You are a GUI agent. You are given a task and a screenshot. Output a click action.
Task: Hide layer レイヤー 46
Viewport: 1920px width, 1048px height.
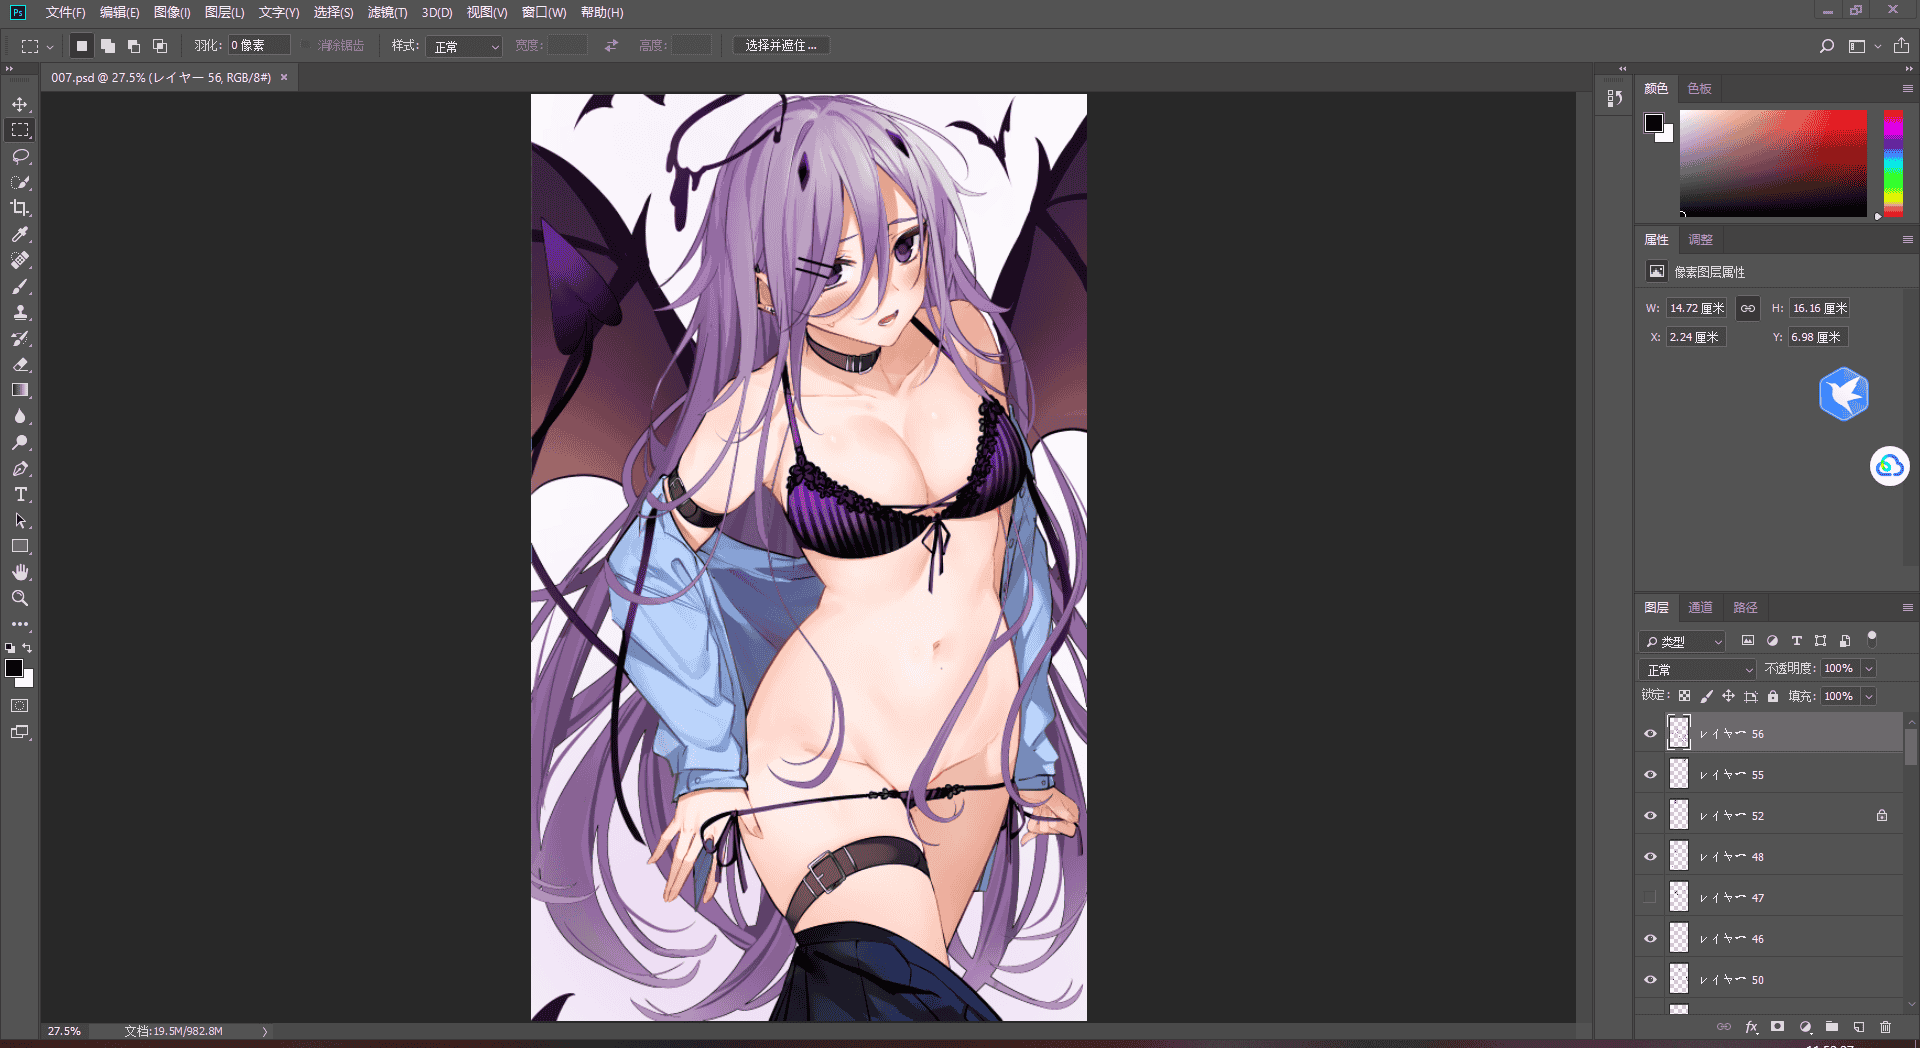coord(1650,938)
